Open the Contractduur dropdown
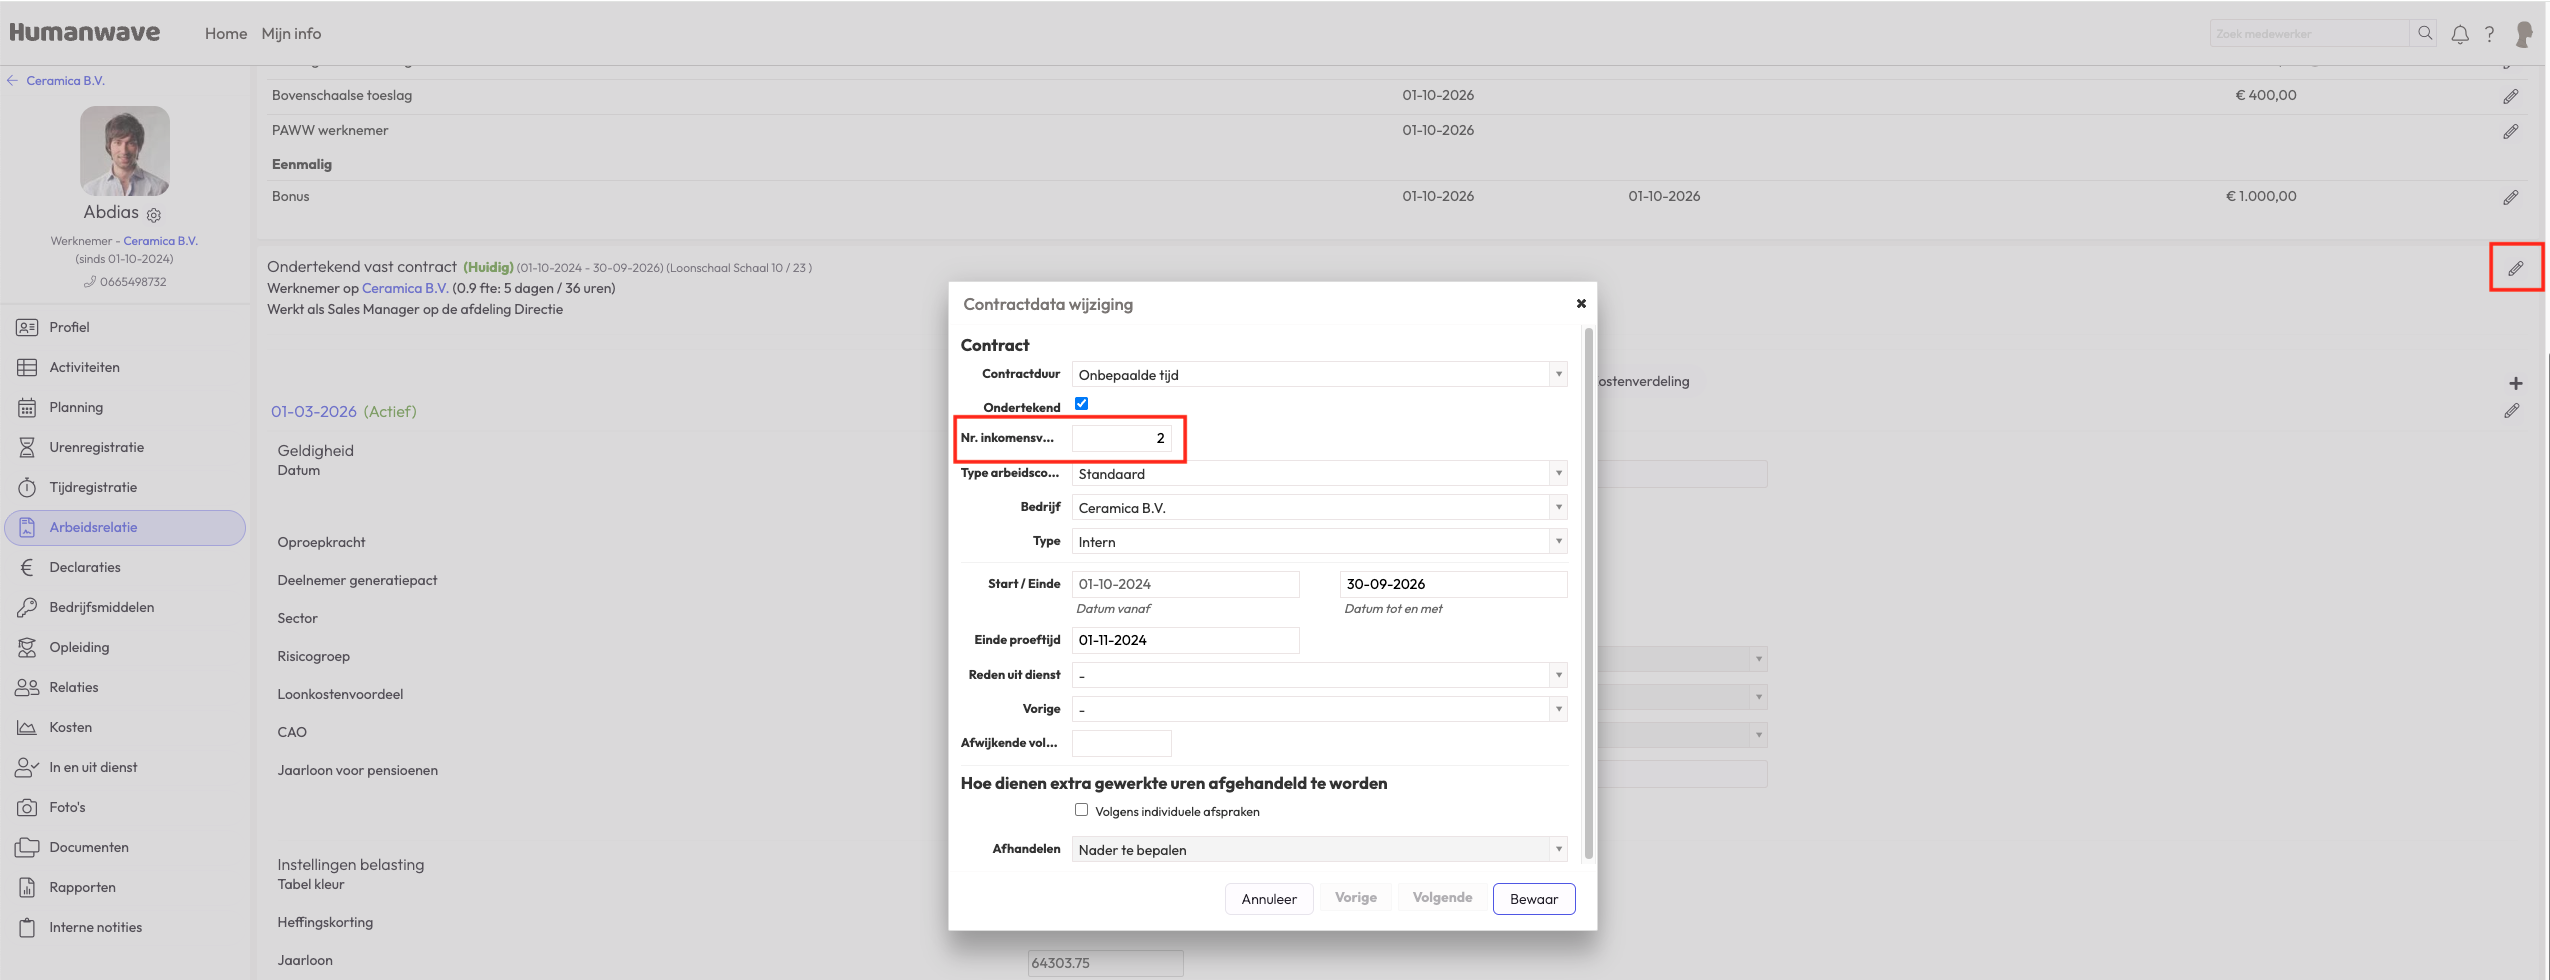This screenshot has height=980, width=2550. [1318, 375]
